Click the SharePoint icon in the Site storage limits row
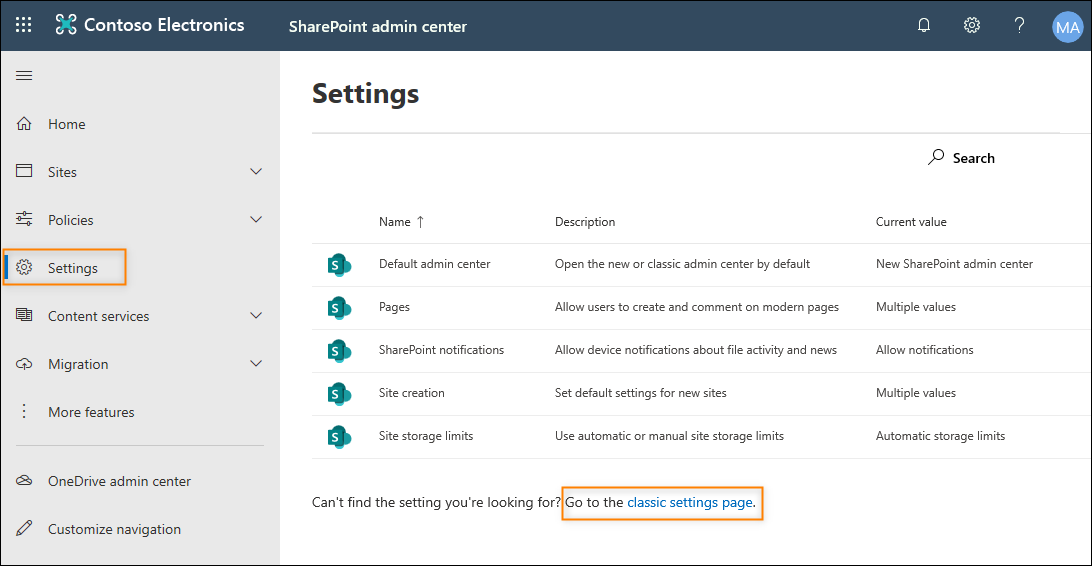This screenshot has height=566, width=1092. click(339, 437)
